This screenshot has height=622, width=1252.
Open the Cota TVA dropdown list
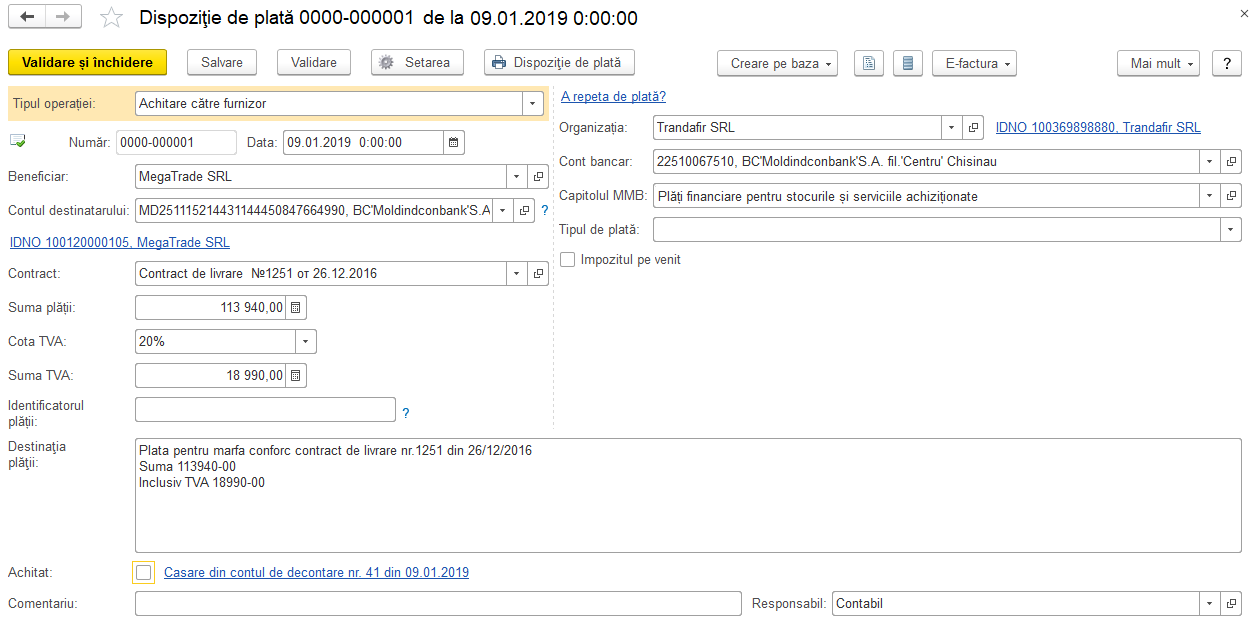(306, 342)
